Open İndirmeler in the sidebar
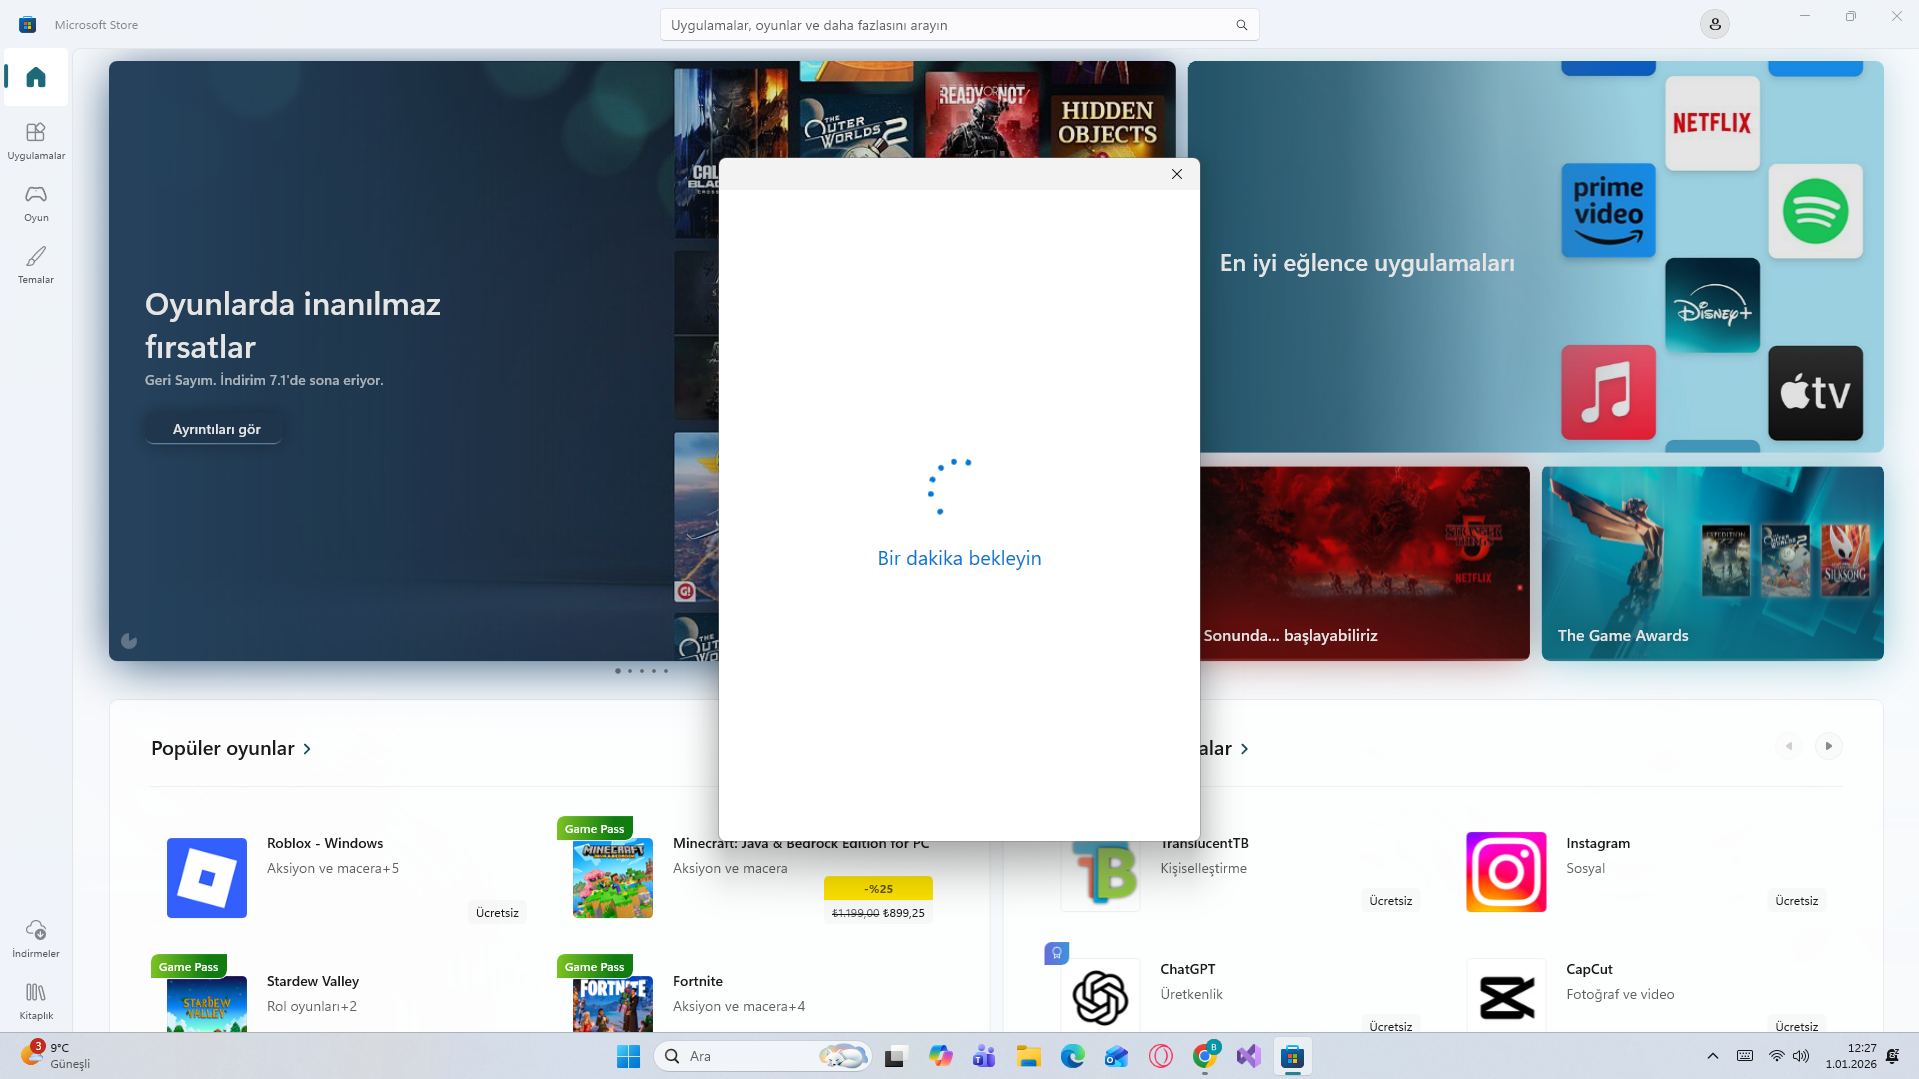The height and width of the screenshot is (1079, 1919). coord(36,938)
